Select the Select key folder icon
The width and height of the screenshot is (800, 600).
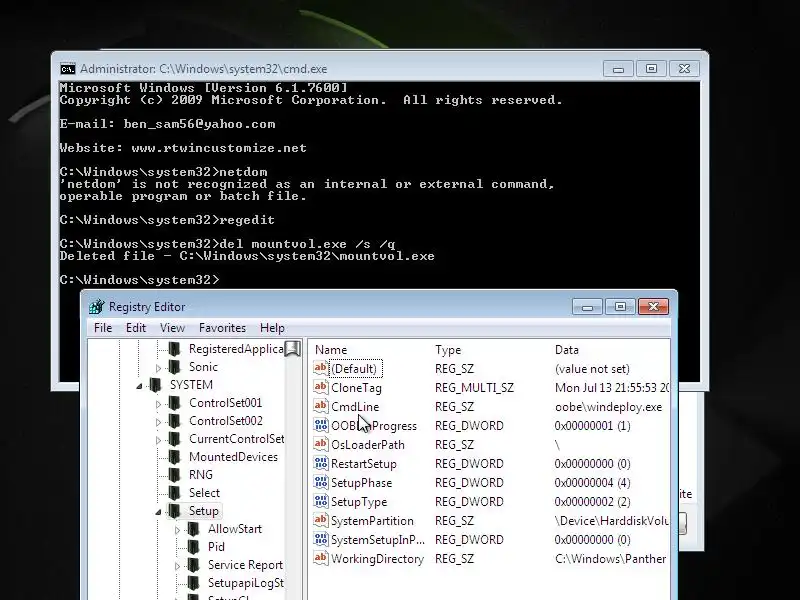pyautogui.click(x=174, y=493)
